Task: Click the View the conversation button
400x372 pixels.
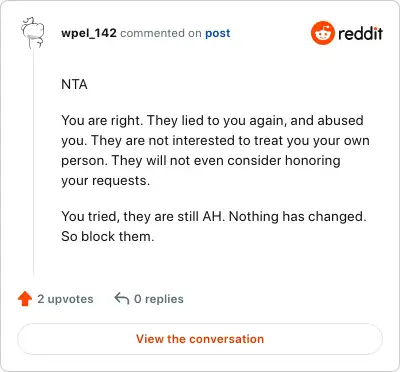Action: pos(200,339)
